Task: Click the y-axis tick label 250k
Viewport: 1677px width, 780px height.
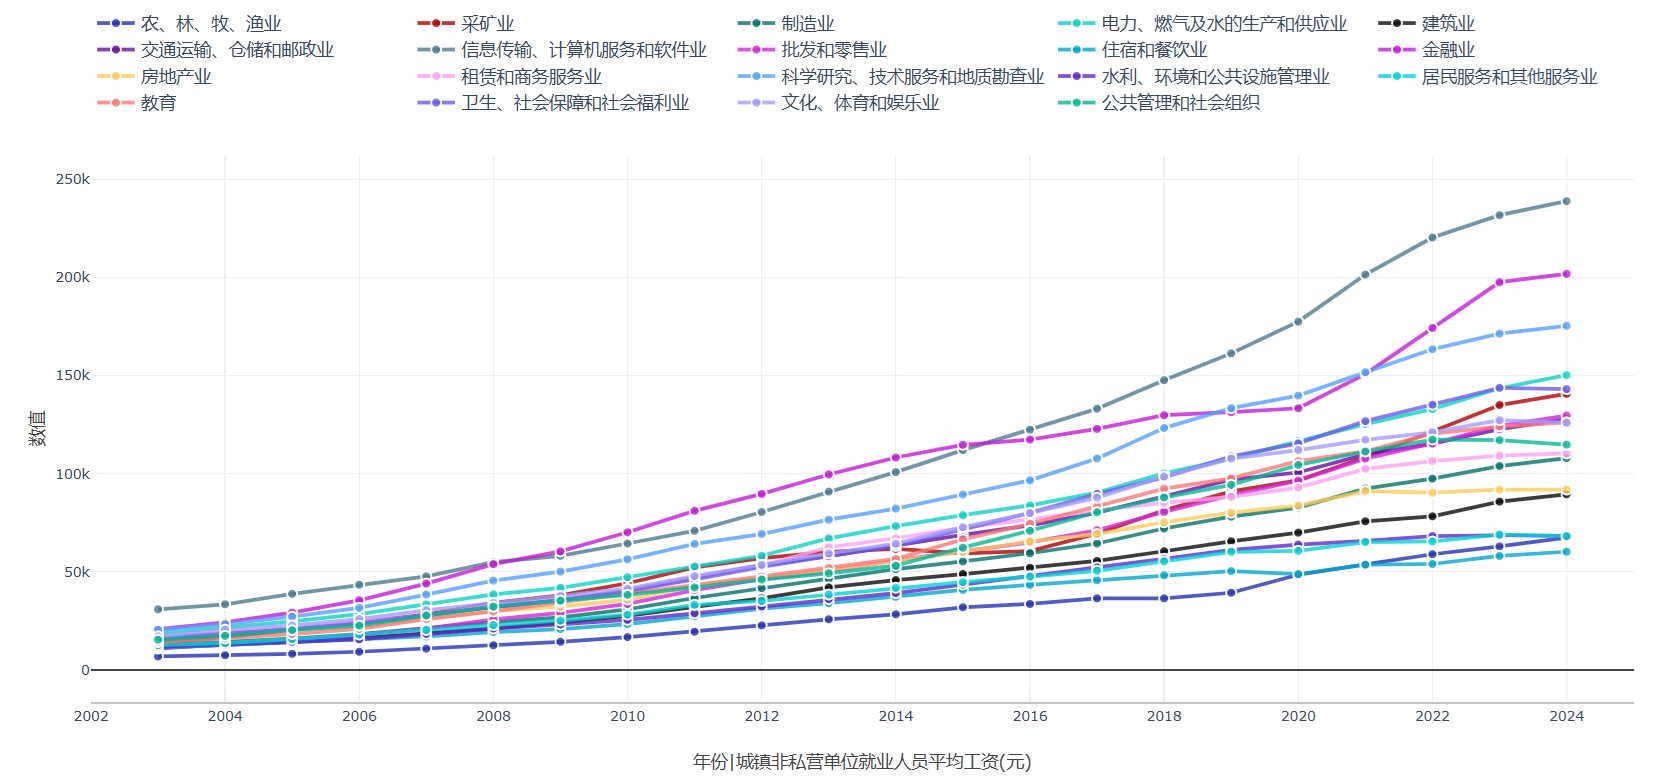Action: coord(73,179)
